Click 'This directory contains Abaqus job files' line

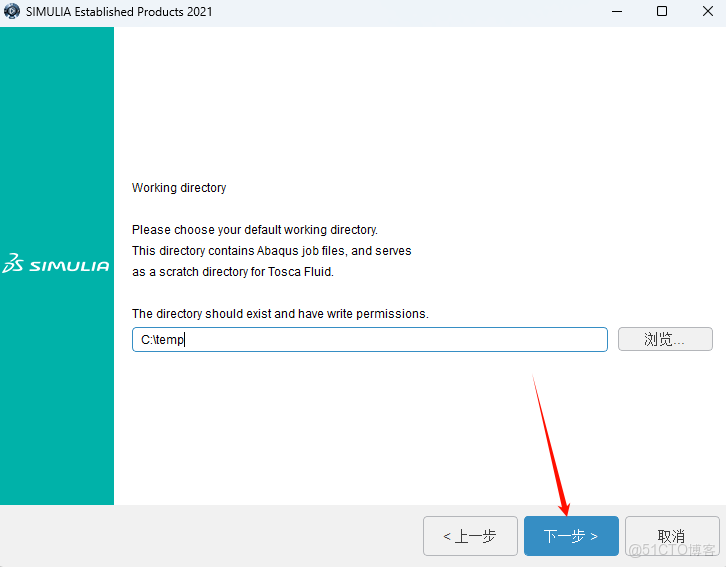(x=272, y=250)
